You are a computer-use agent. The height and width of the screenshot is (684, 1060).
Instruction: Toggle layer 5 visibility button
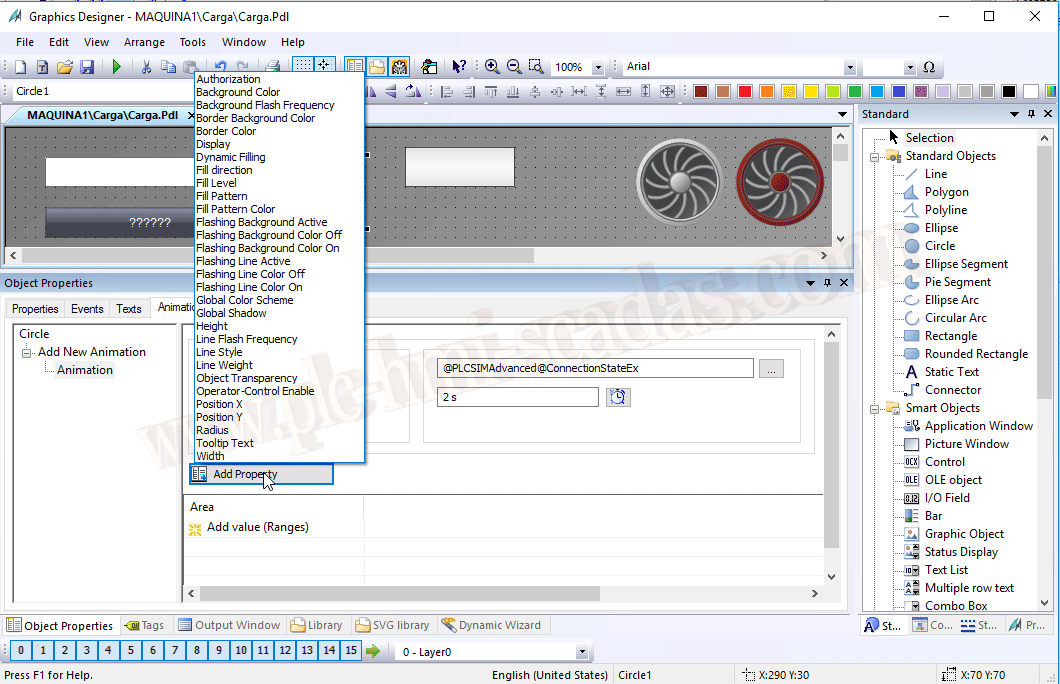(x=130, y=651)
